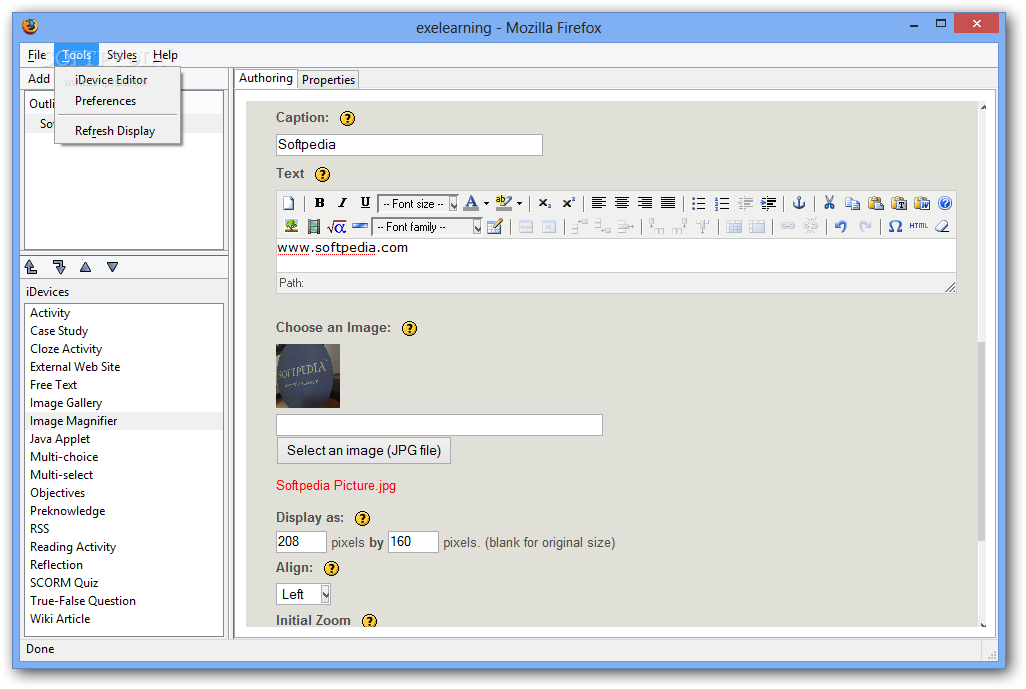Image resolution: width=1026 pixels, height=689 pixels.
Task: Open the Font size dropdown
Action: tap(418, 203)
